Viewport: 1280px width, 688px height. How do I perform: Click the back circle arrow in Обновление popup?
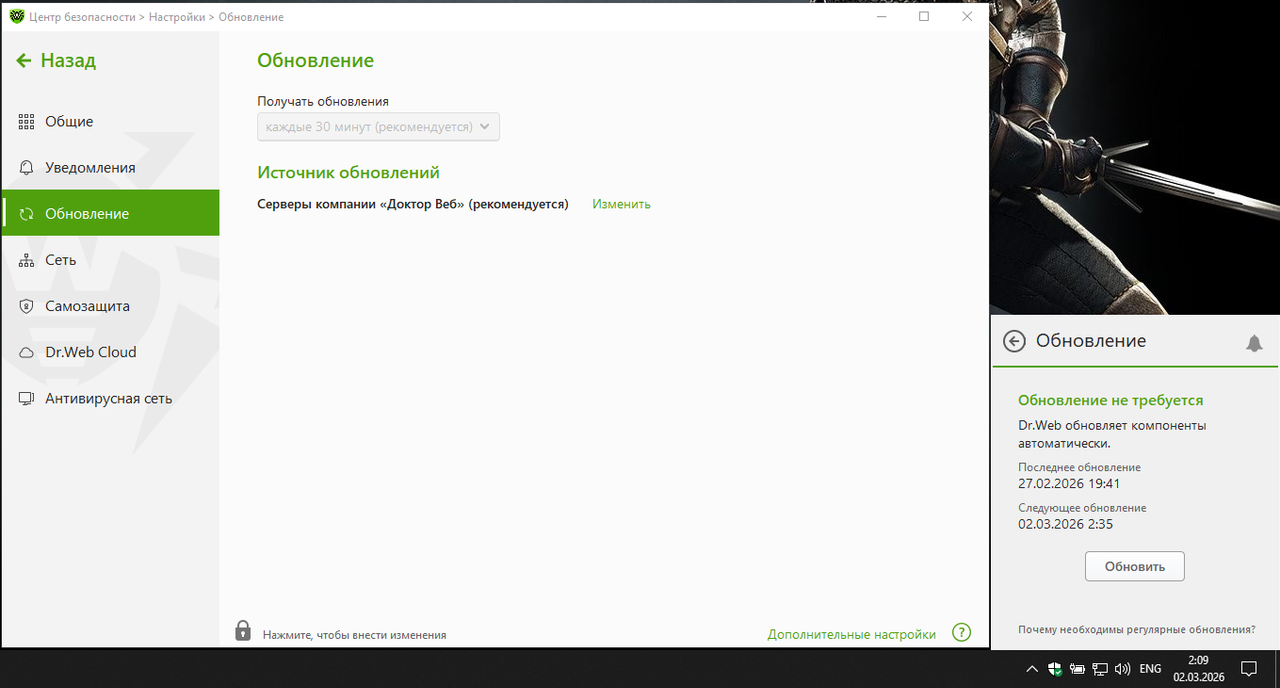point(1014,342)
